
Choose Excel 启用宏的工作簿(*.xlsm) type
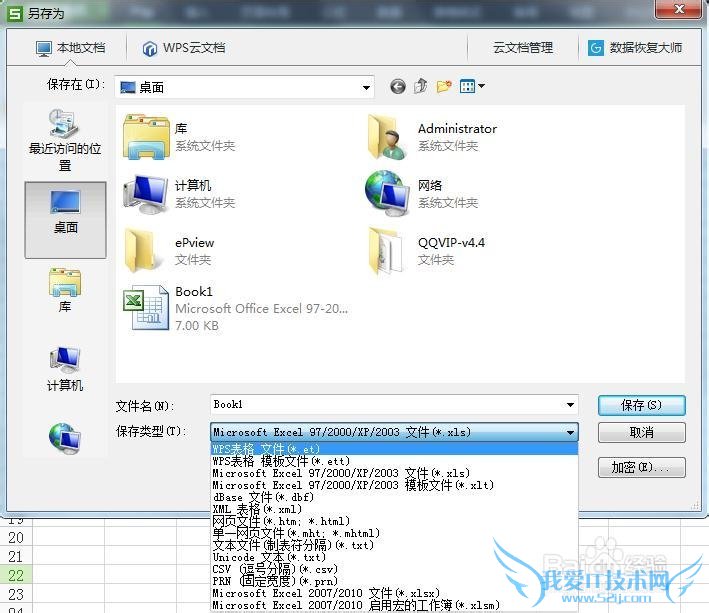pyautogui.click(x=394, y=605)
